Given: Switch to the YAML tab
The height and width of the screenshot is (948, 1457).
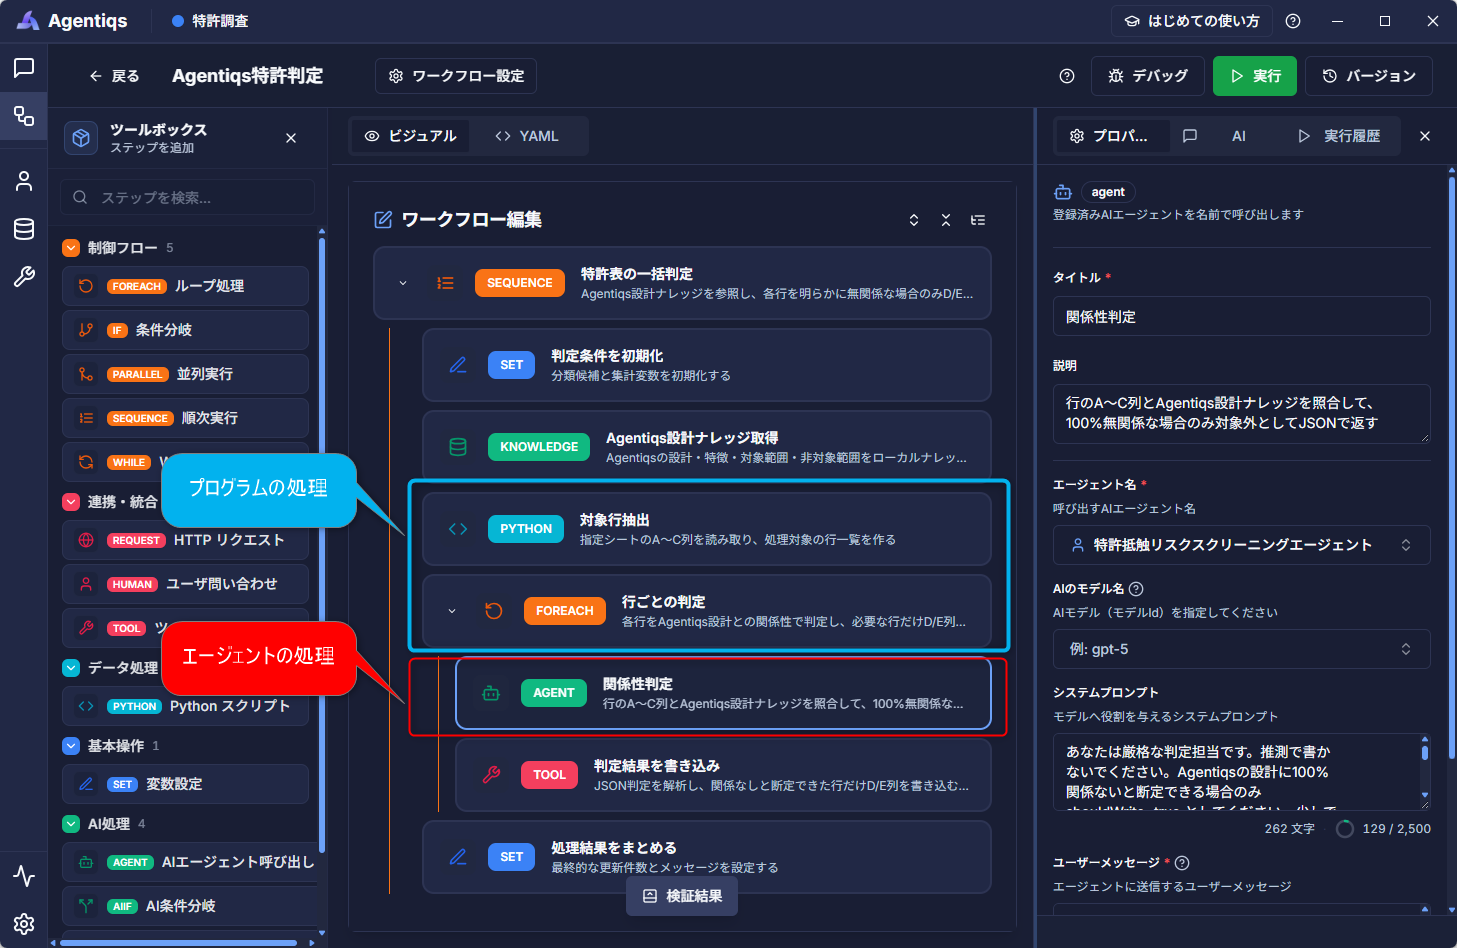Looking at the screenshot, I should [x=527, y=136].
